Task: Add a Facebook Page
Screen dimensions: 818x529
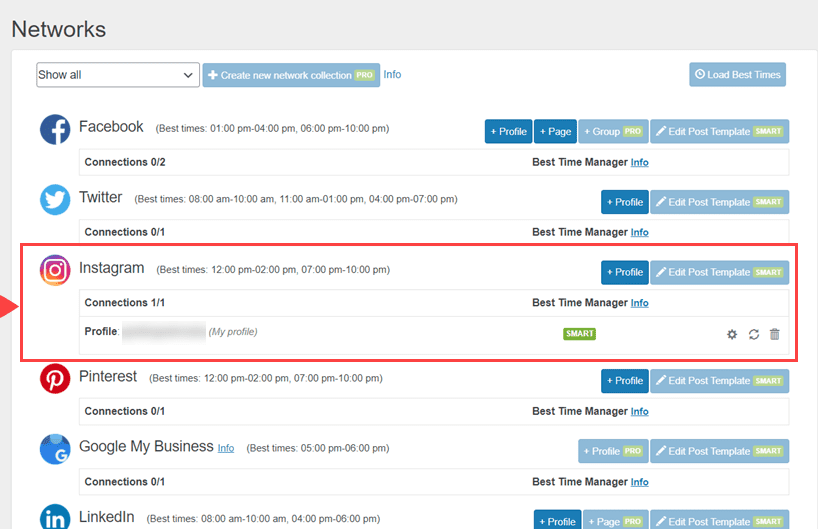Action: coord(555,132)
